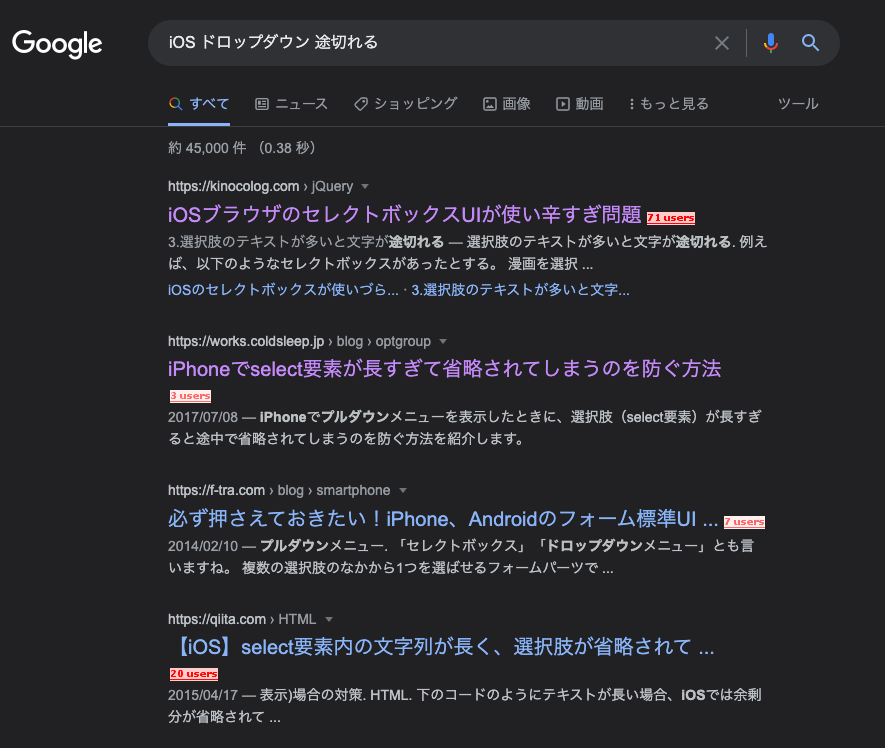This screenshot has width=885, height=748.
Task: Open the 画像 image search icon
Action: (x=489, y=103)
